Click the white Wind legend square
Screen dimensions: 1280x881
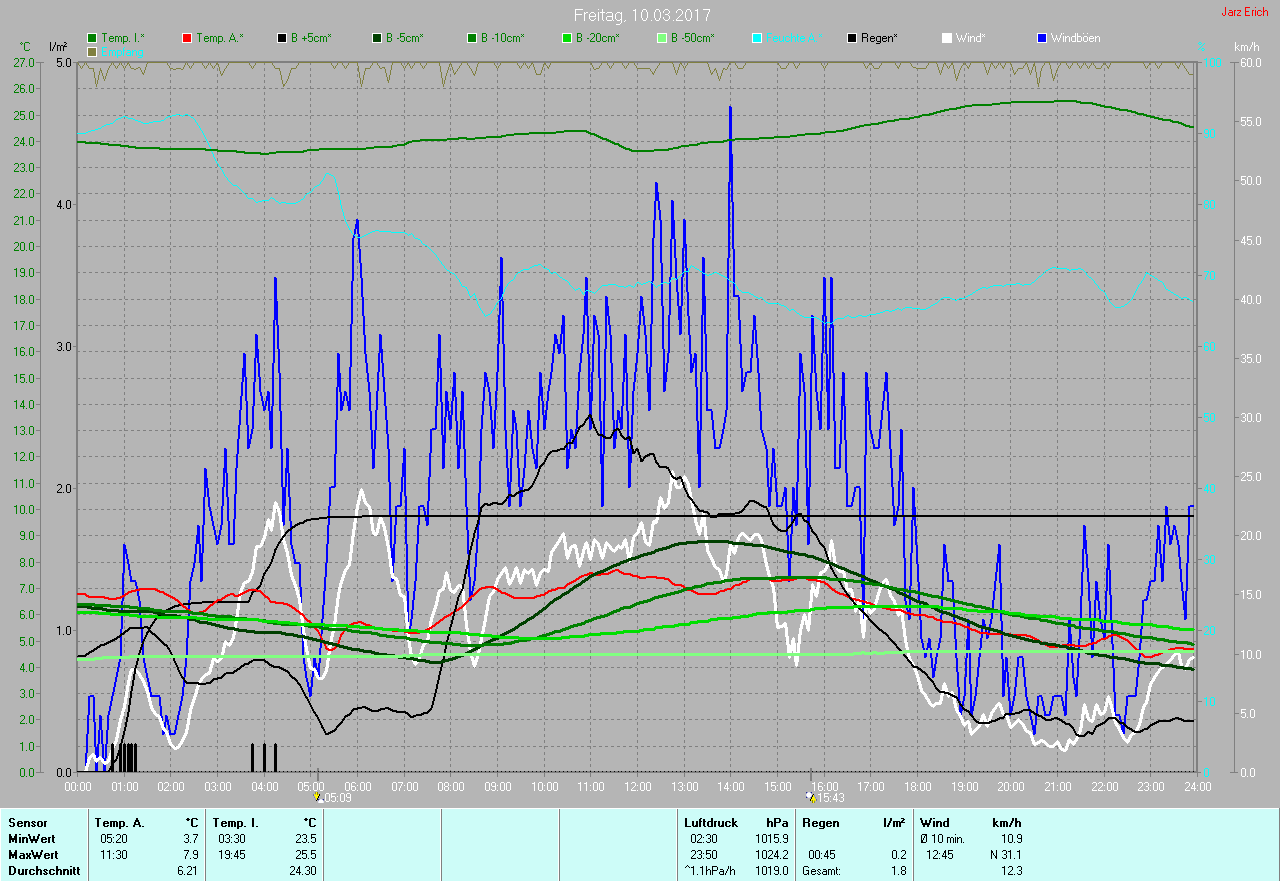pyautogui.click(x=947, y=38)
